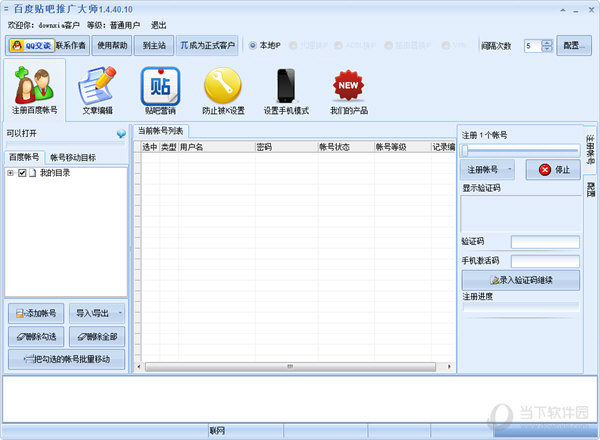Click the 联系作者 button
The width and height of the screenshot is (600, 440).
(x=71, y=46)
